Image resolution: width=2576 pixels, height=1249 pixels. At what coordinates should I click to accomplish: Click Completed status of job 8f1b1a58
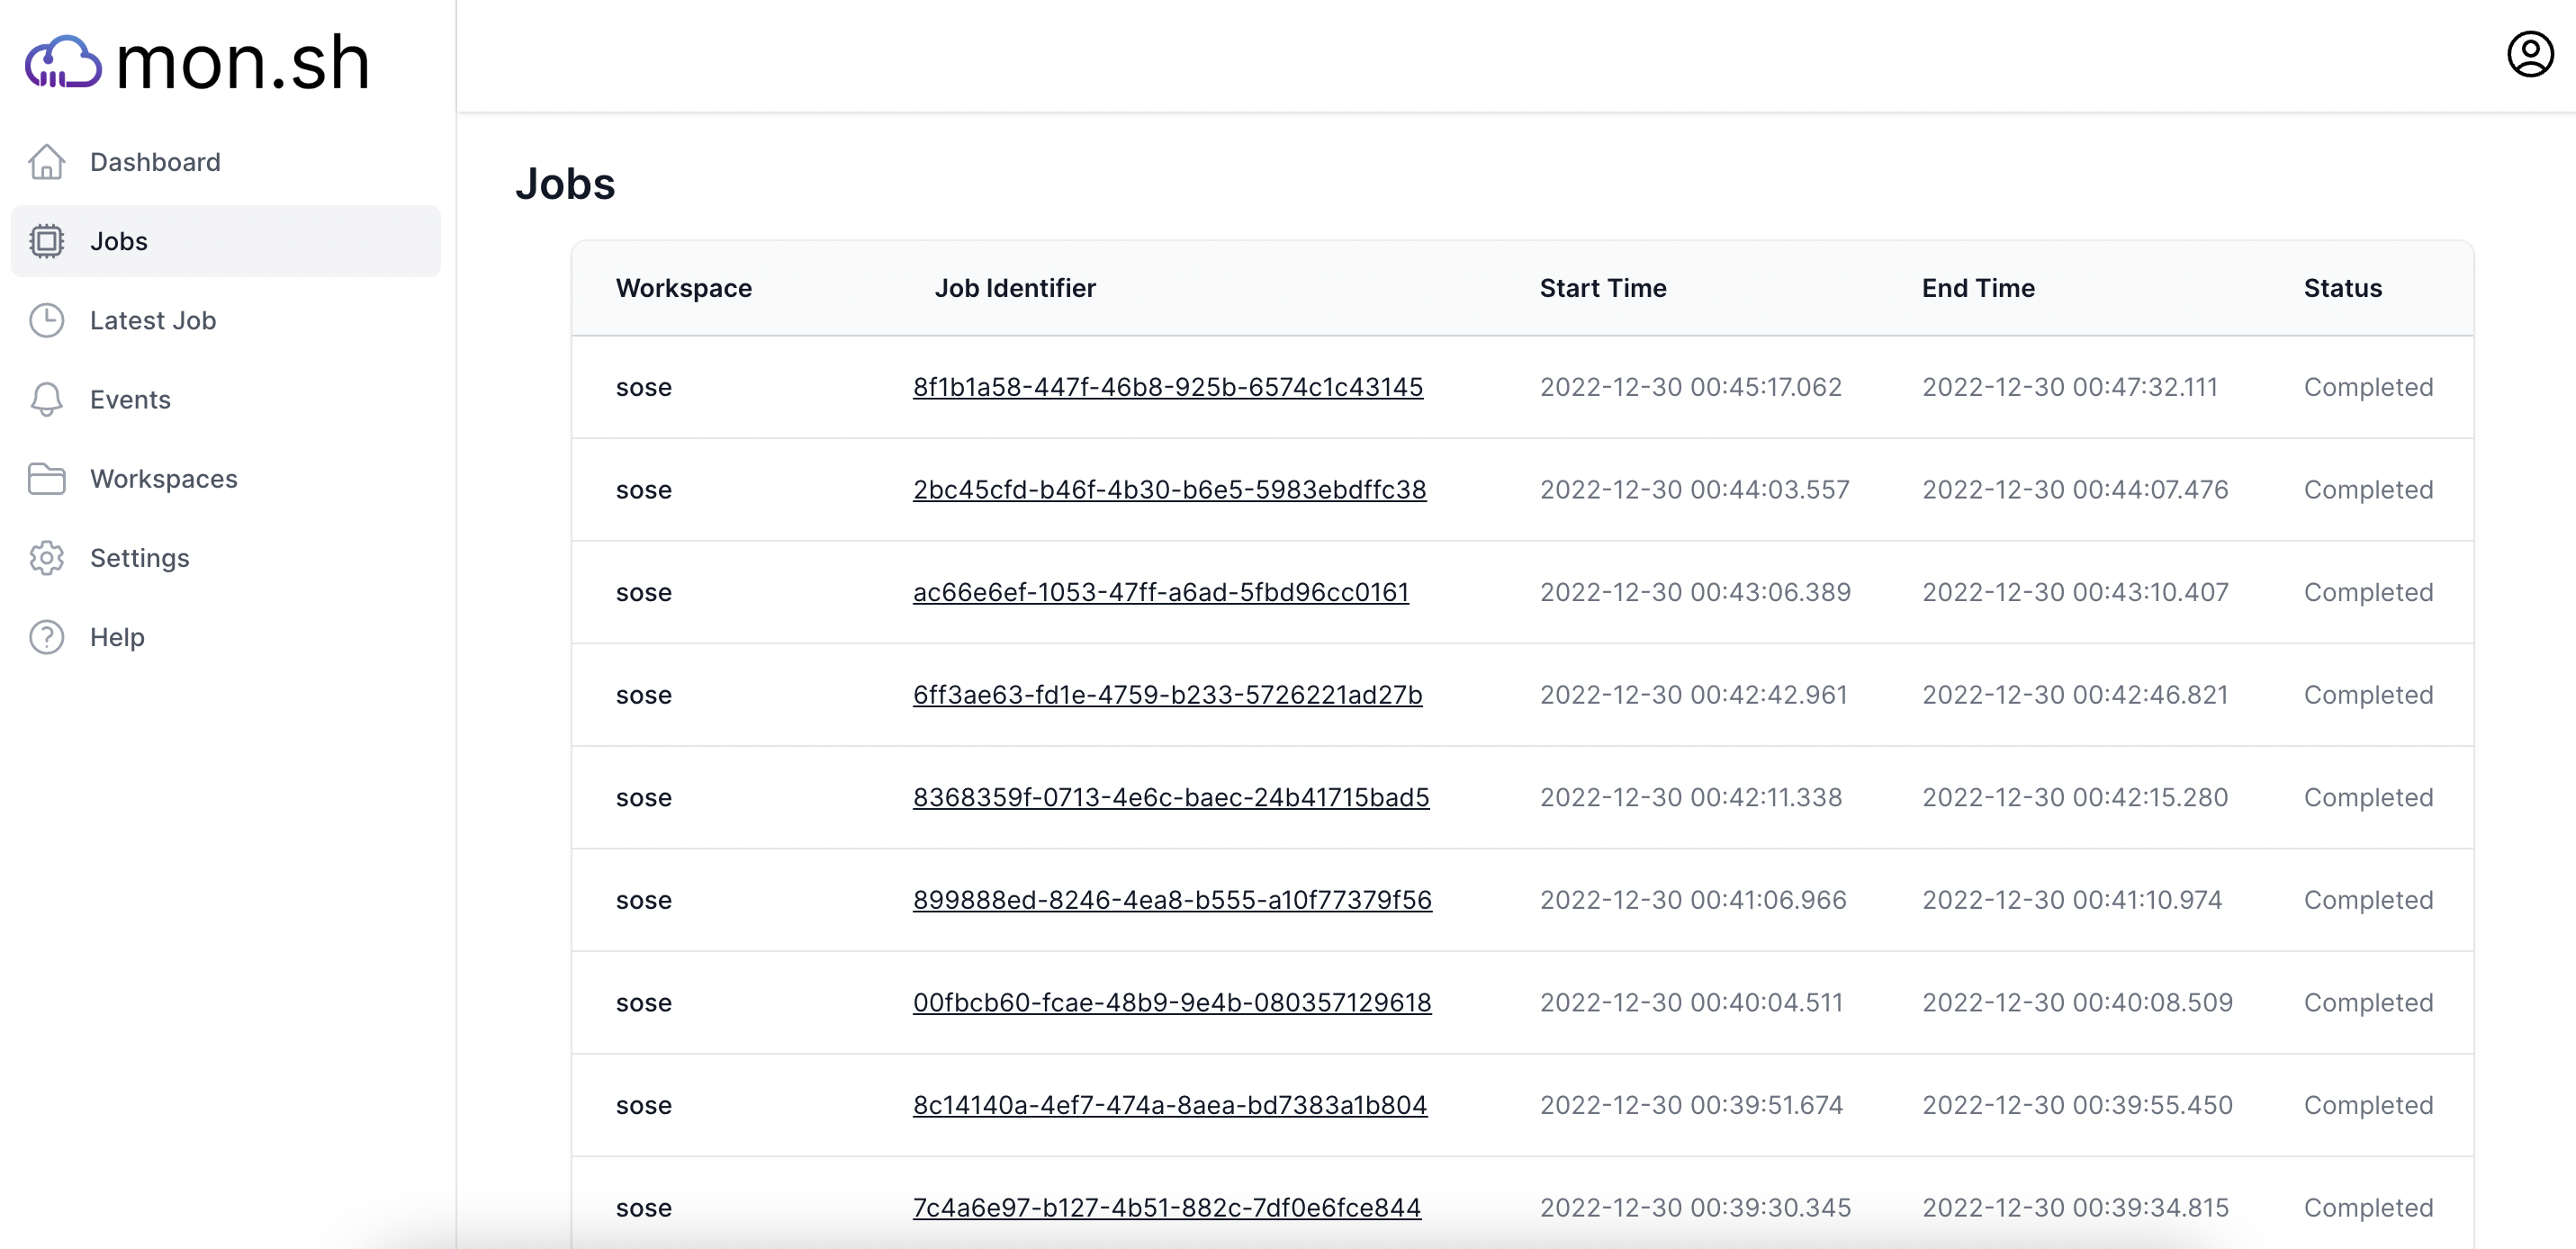2368,387
